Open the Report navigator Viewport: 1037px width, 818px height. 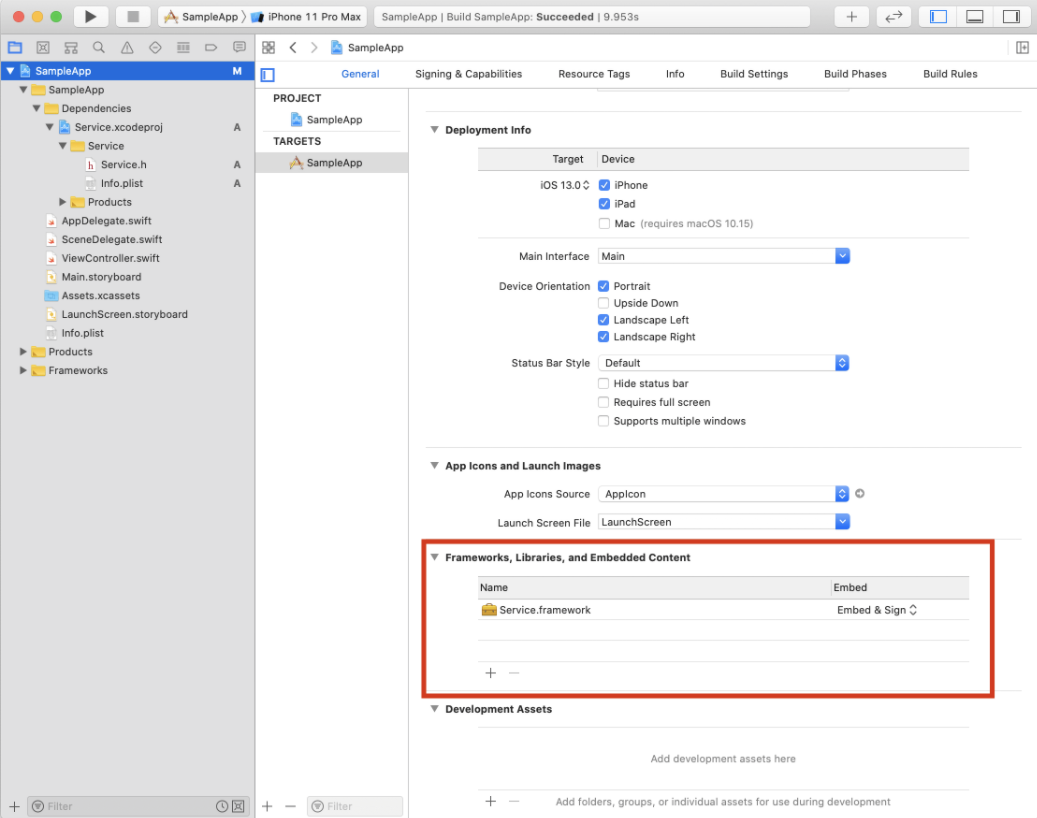[x=239, y=48]
